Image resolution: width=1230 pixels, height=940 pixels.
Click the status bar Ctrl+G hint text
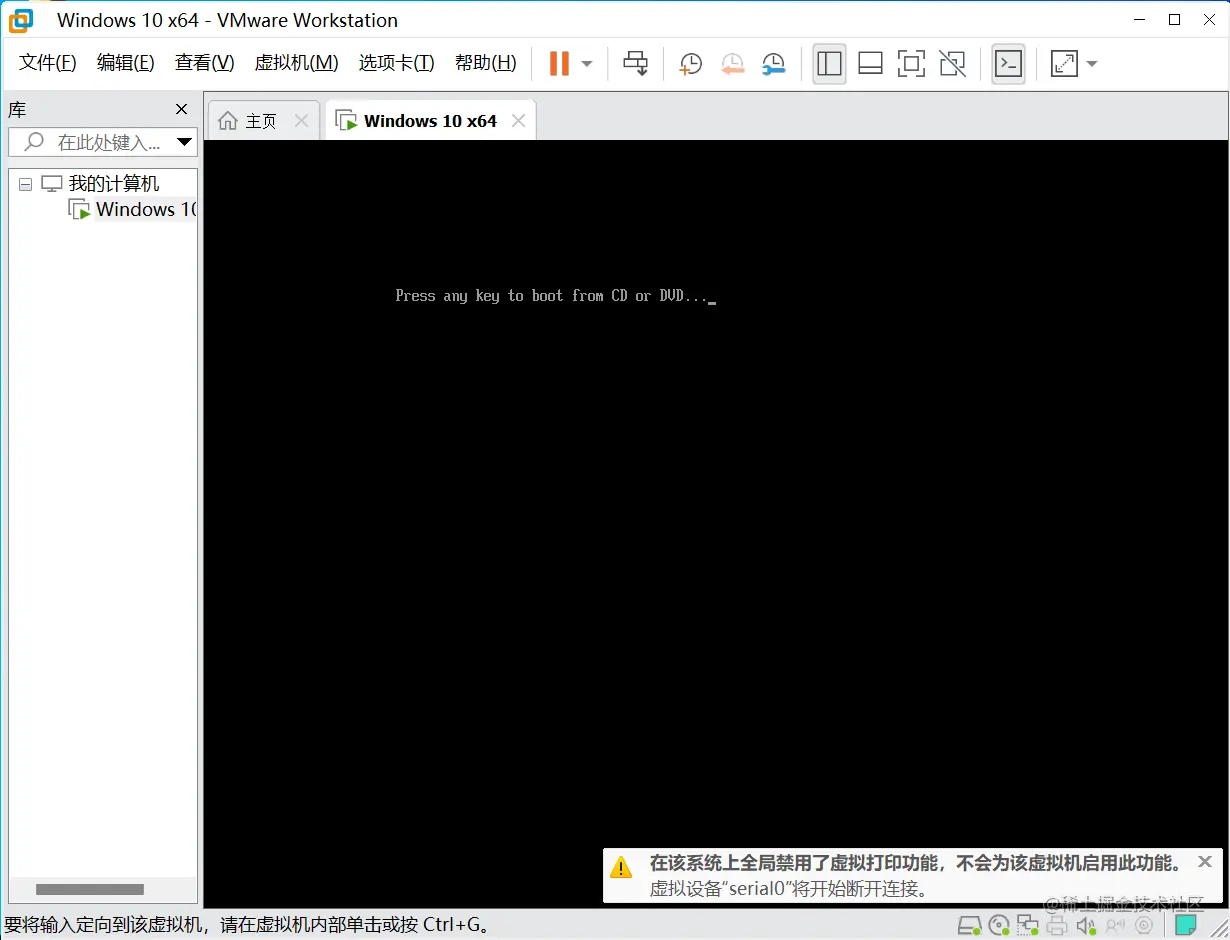pos(248,925)
